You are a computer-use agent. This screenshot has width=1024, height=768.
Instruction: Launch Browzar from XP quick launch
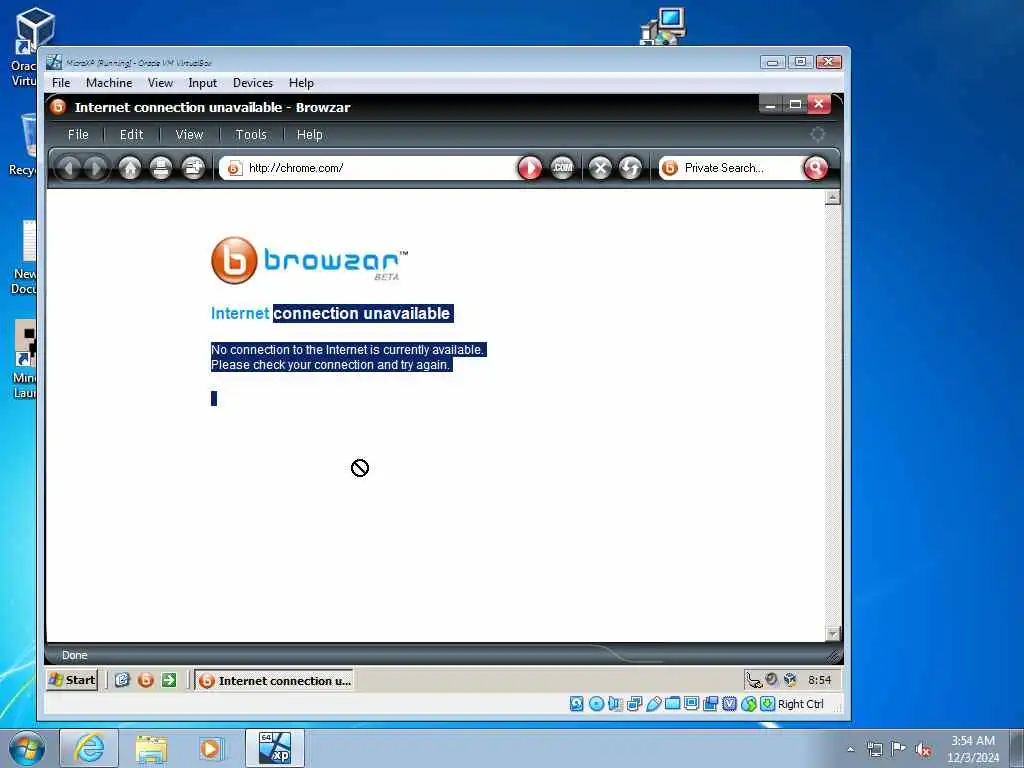pos(146,680)
